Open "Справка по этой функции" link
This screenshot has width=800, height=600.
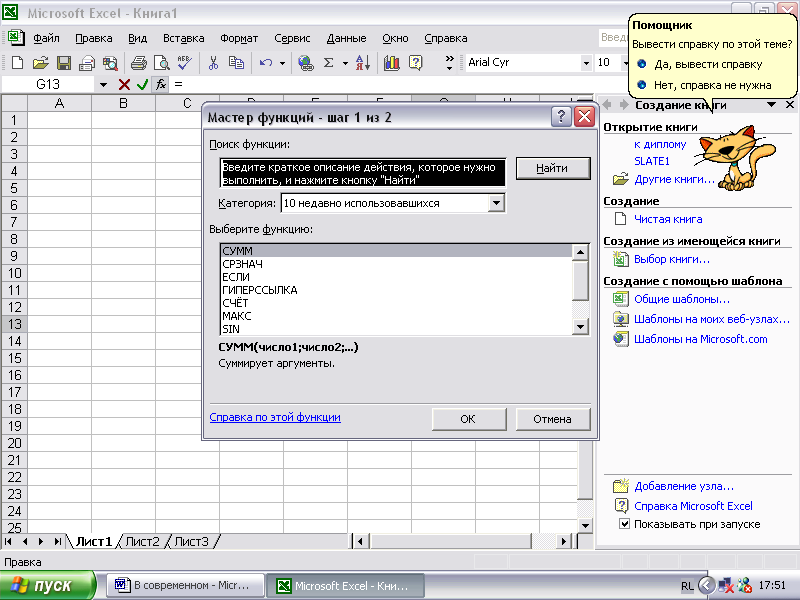click(275, 417)
